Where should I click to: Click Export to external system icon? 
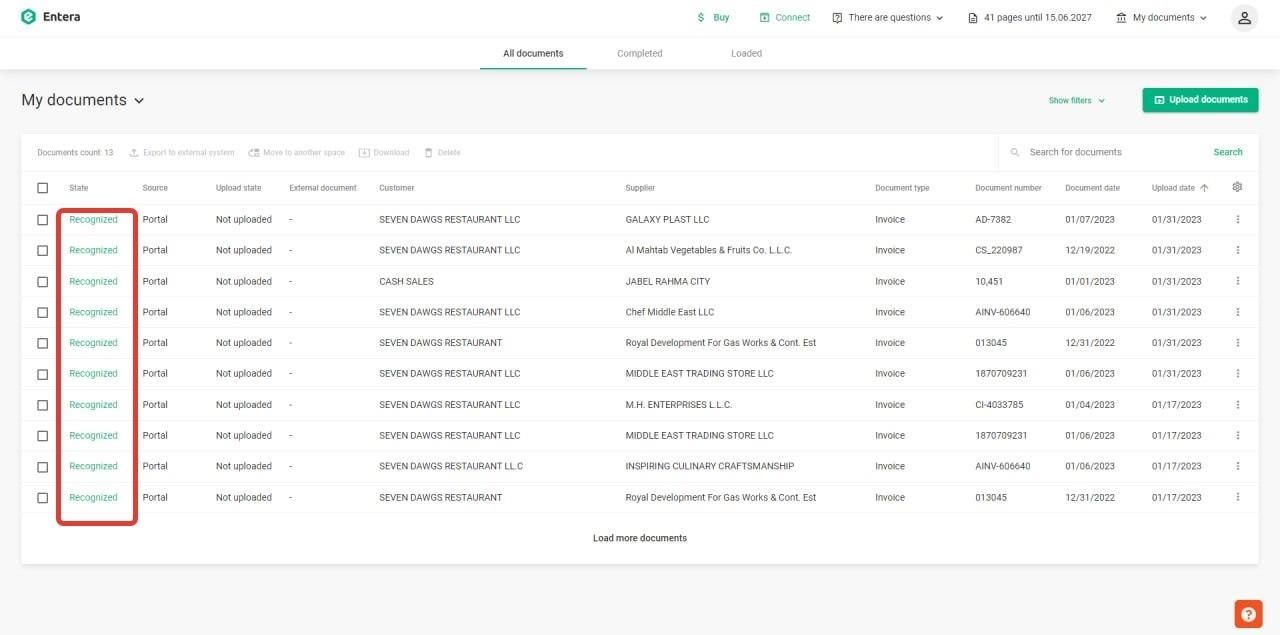coord(134,153)
